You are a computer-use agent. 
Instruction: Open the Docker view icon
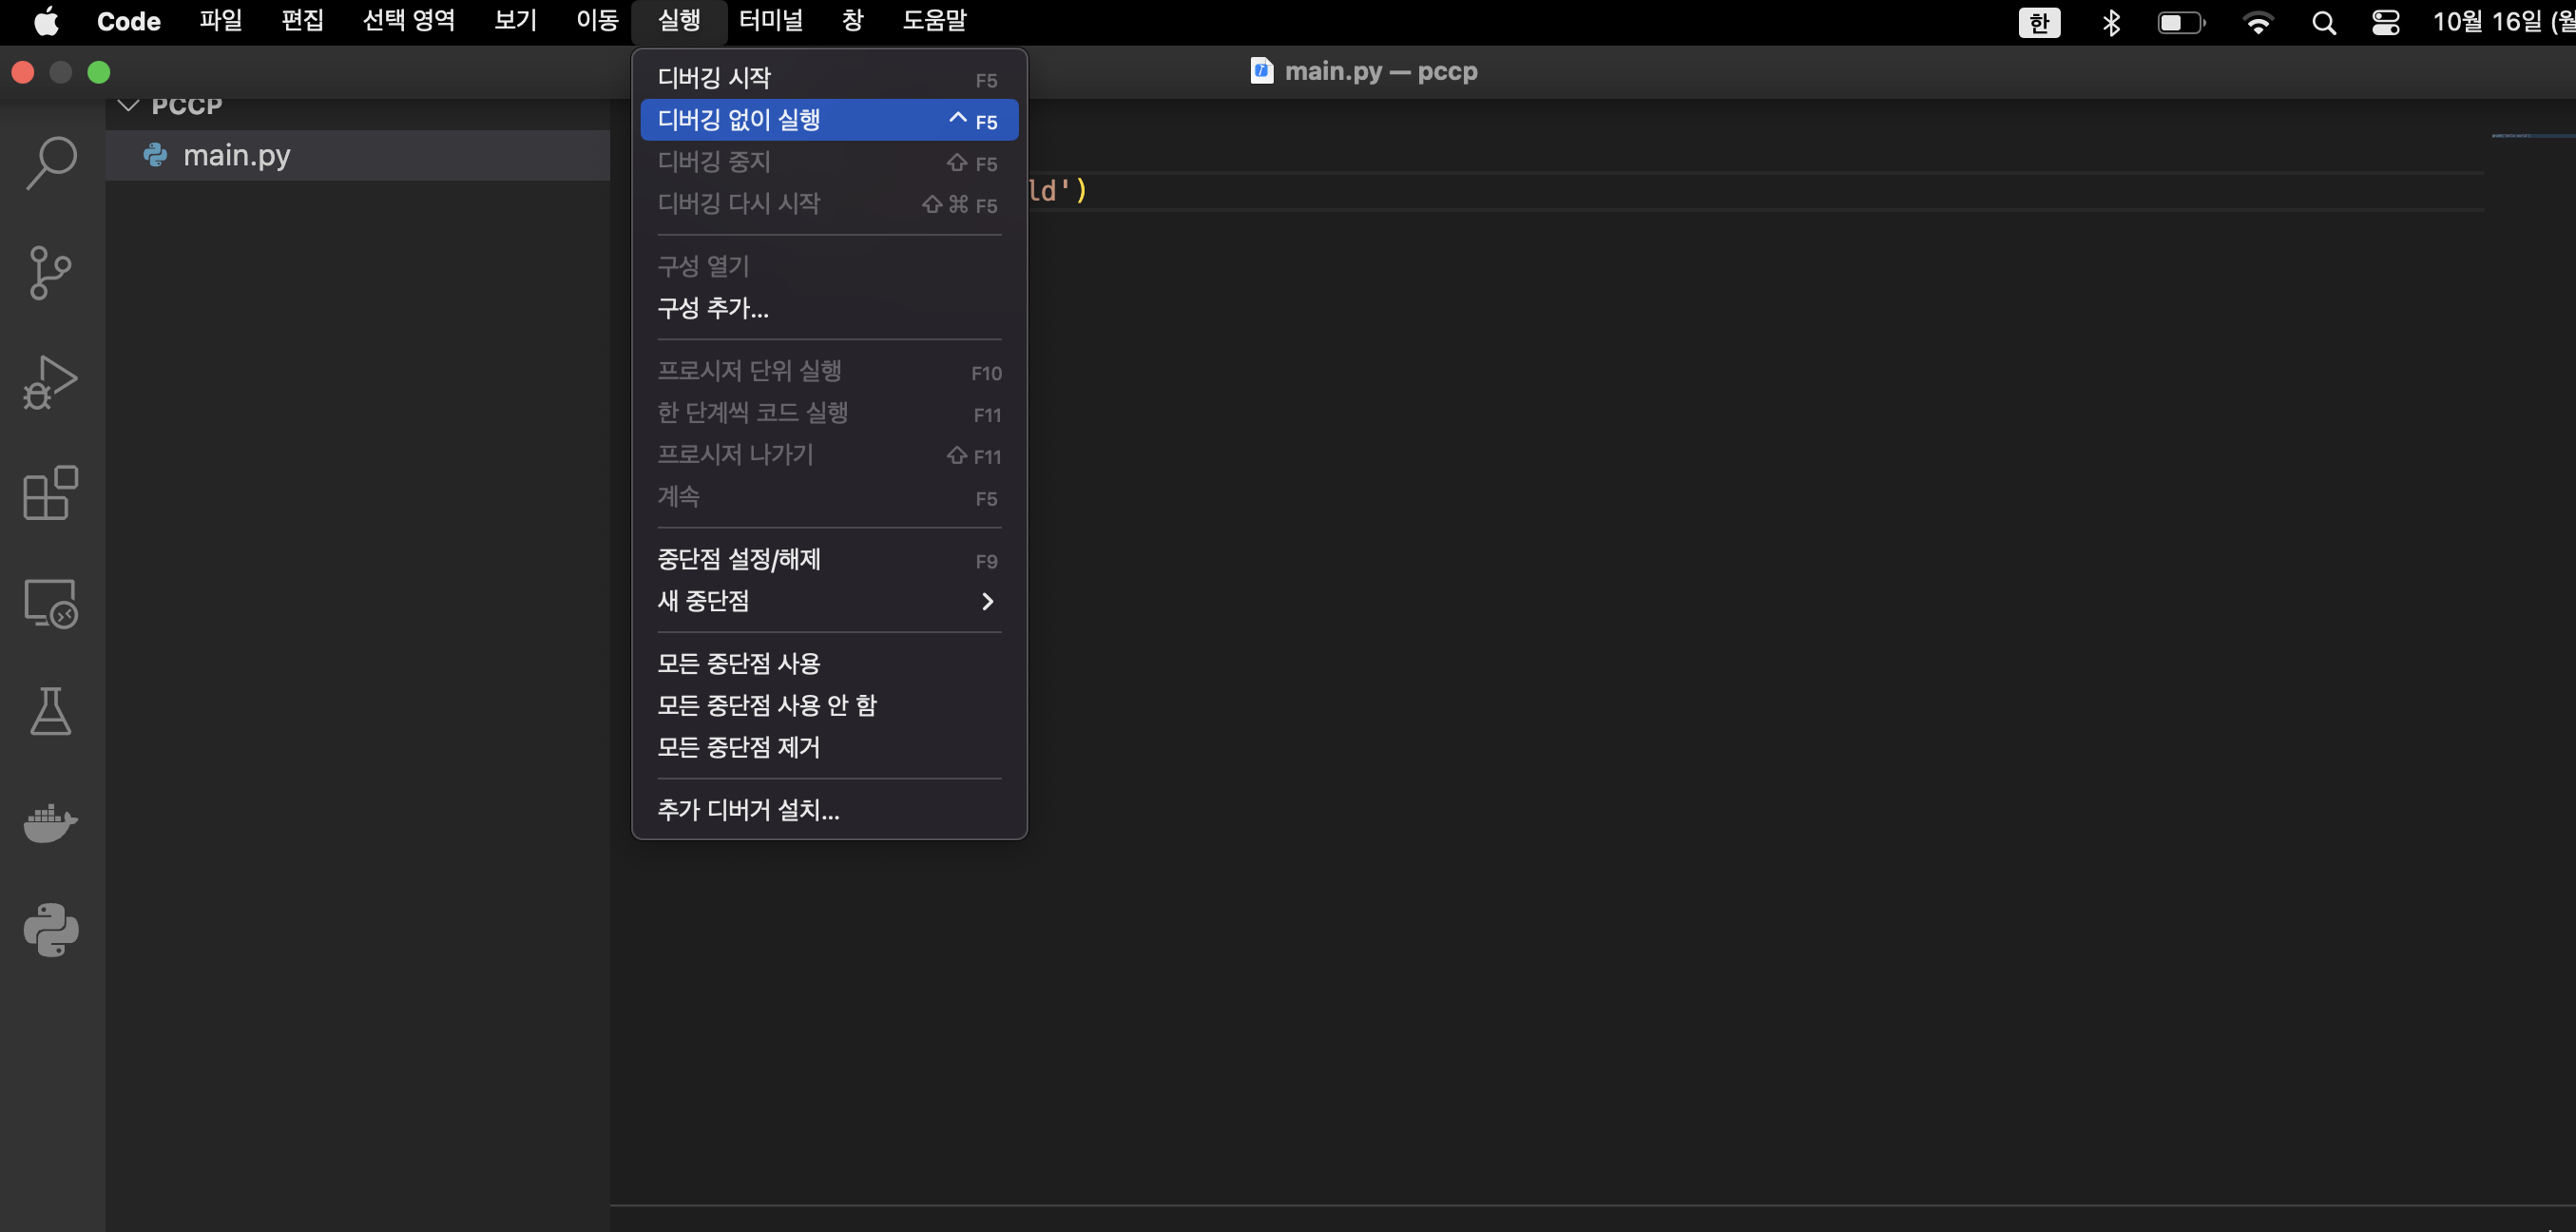pyautogui.click(x=51, y=822)
